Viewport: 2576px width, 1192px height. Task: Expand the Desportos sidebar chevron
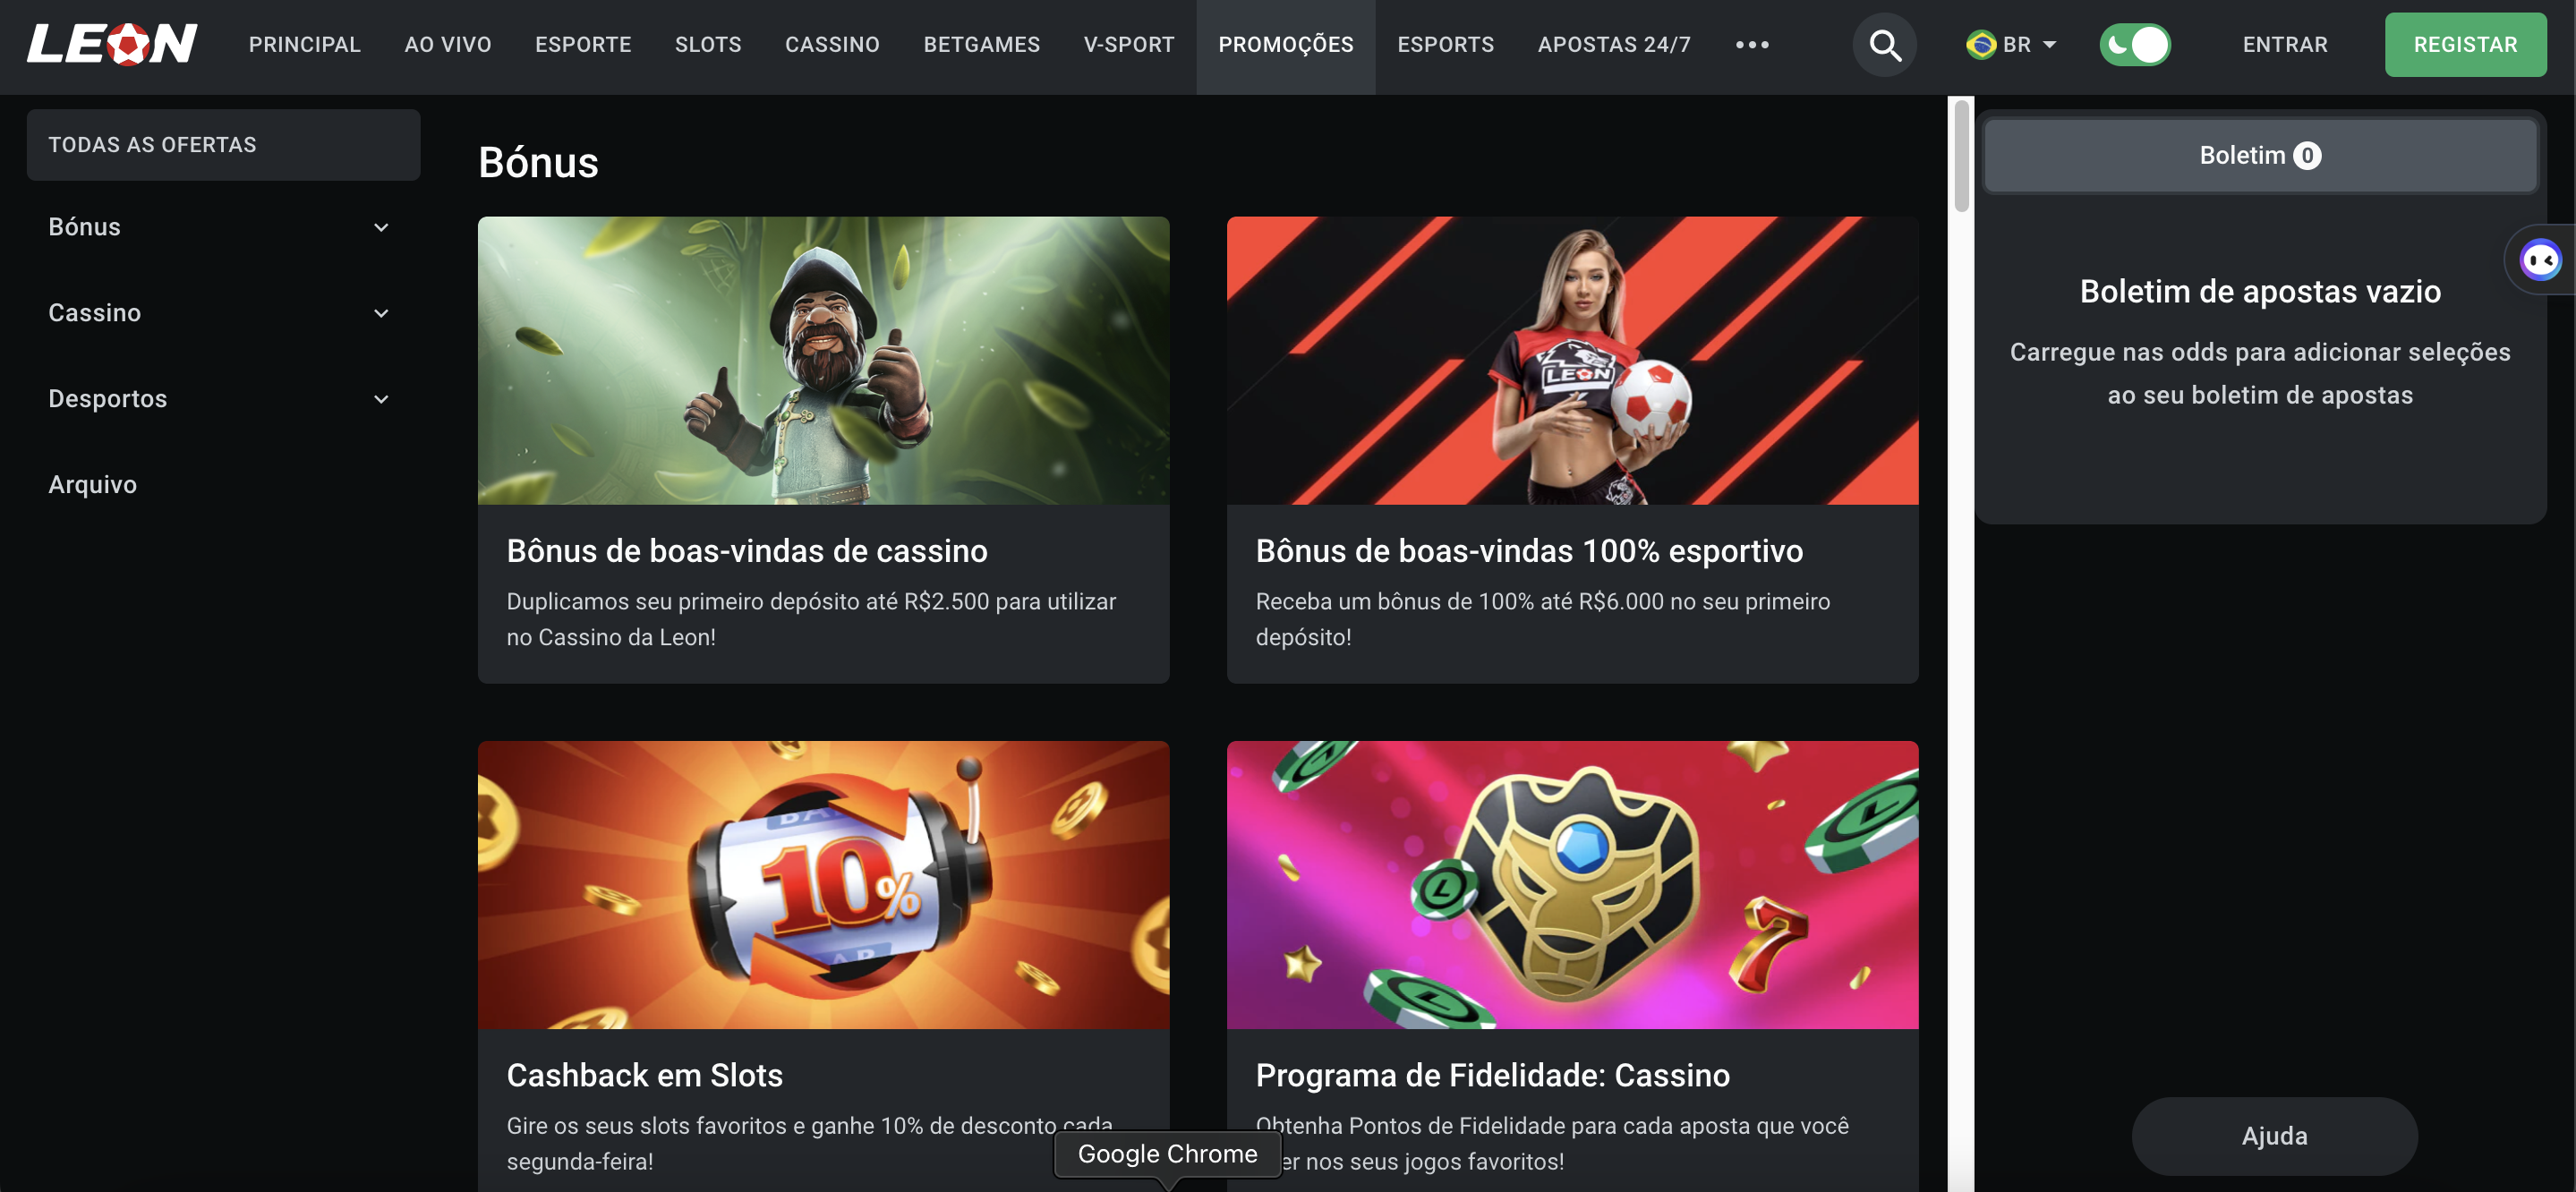(381, 399)
